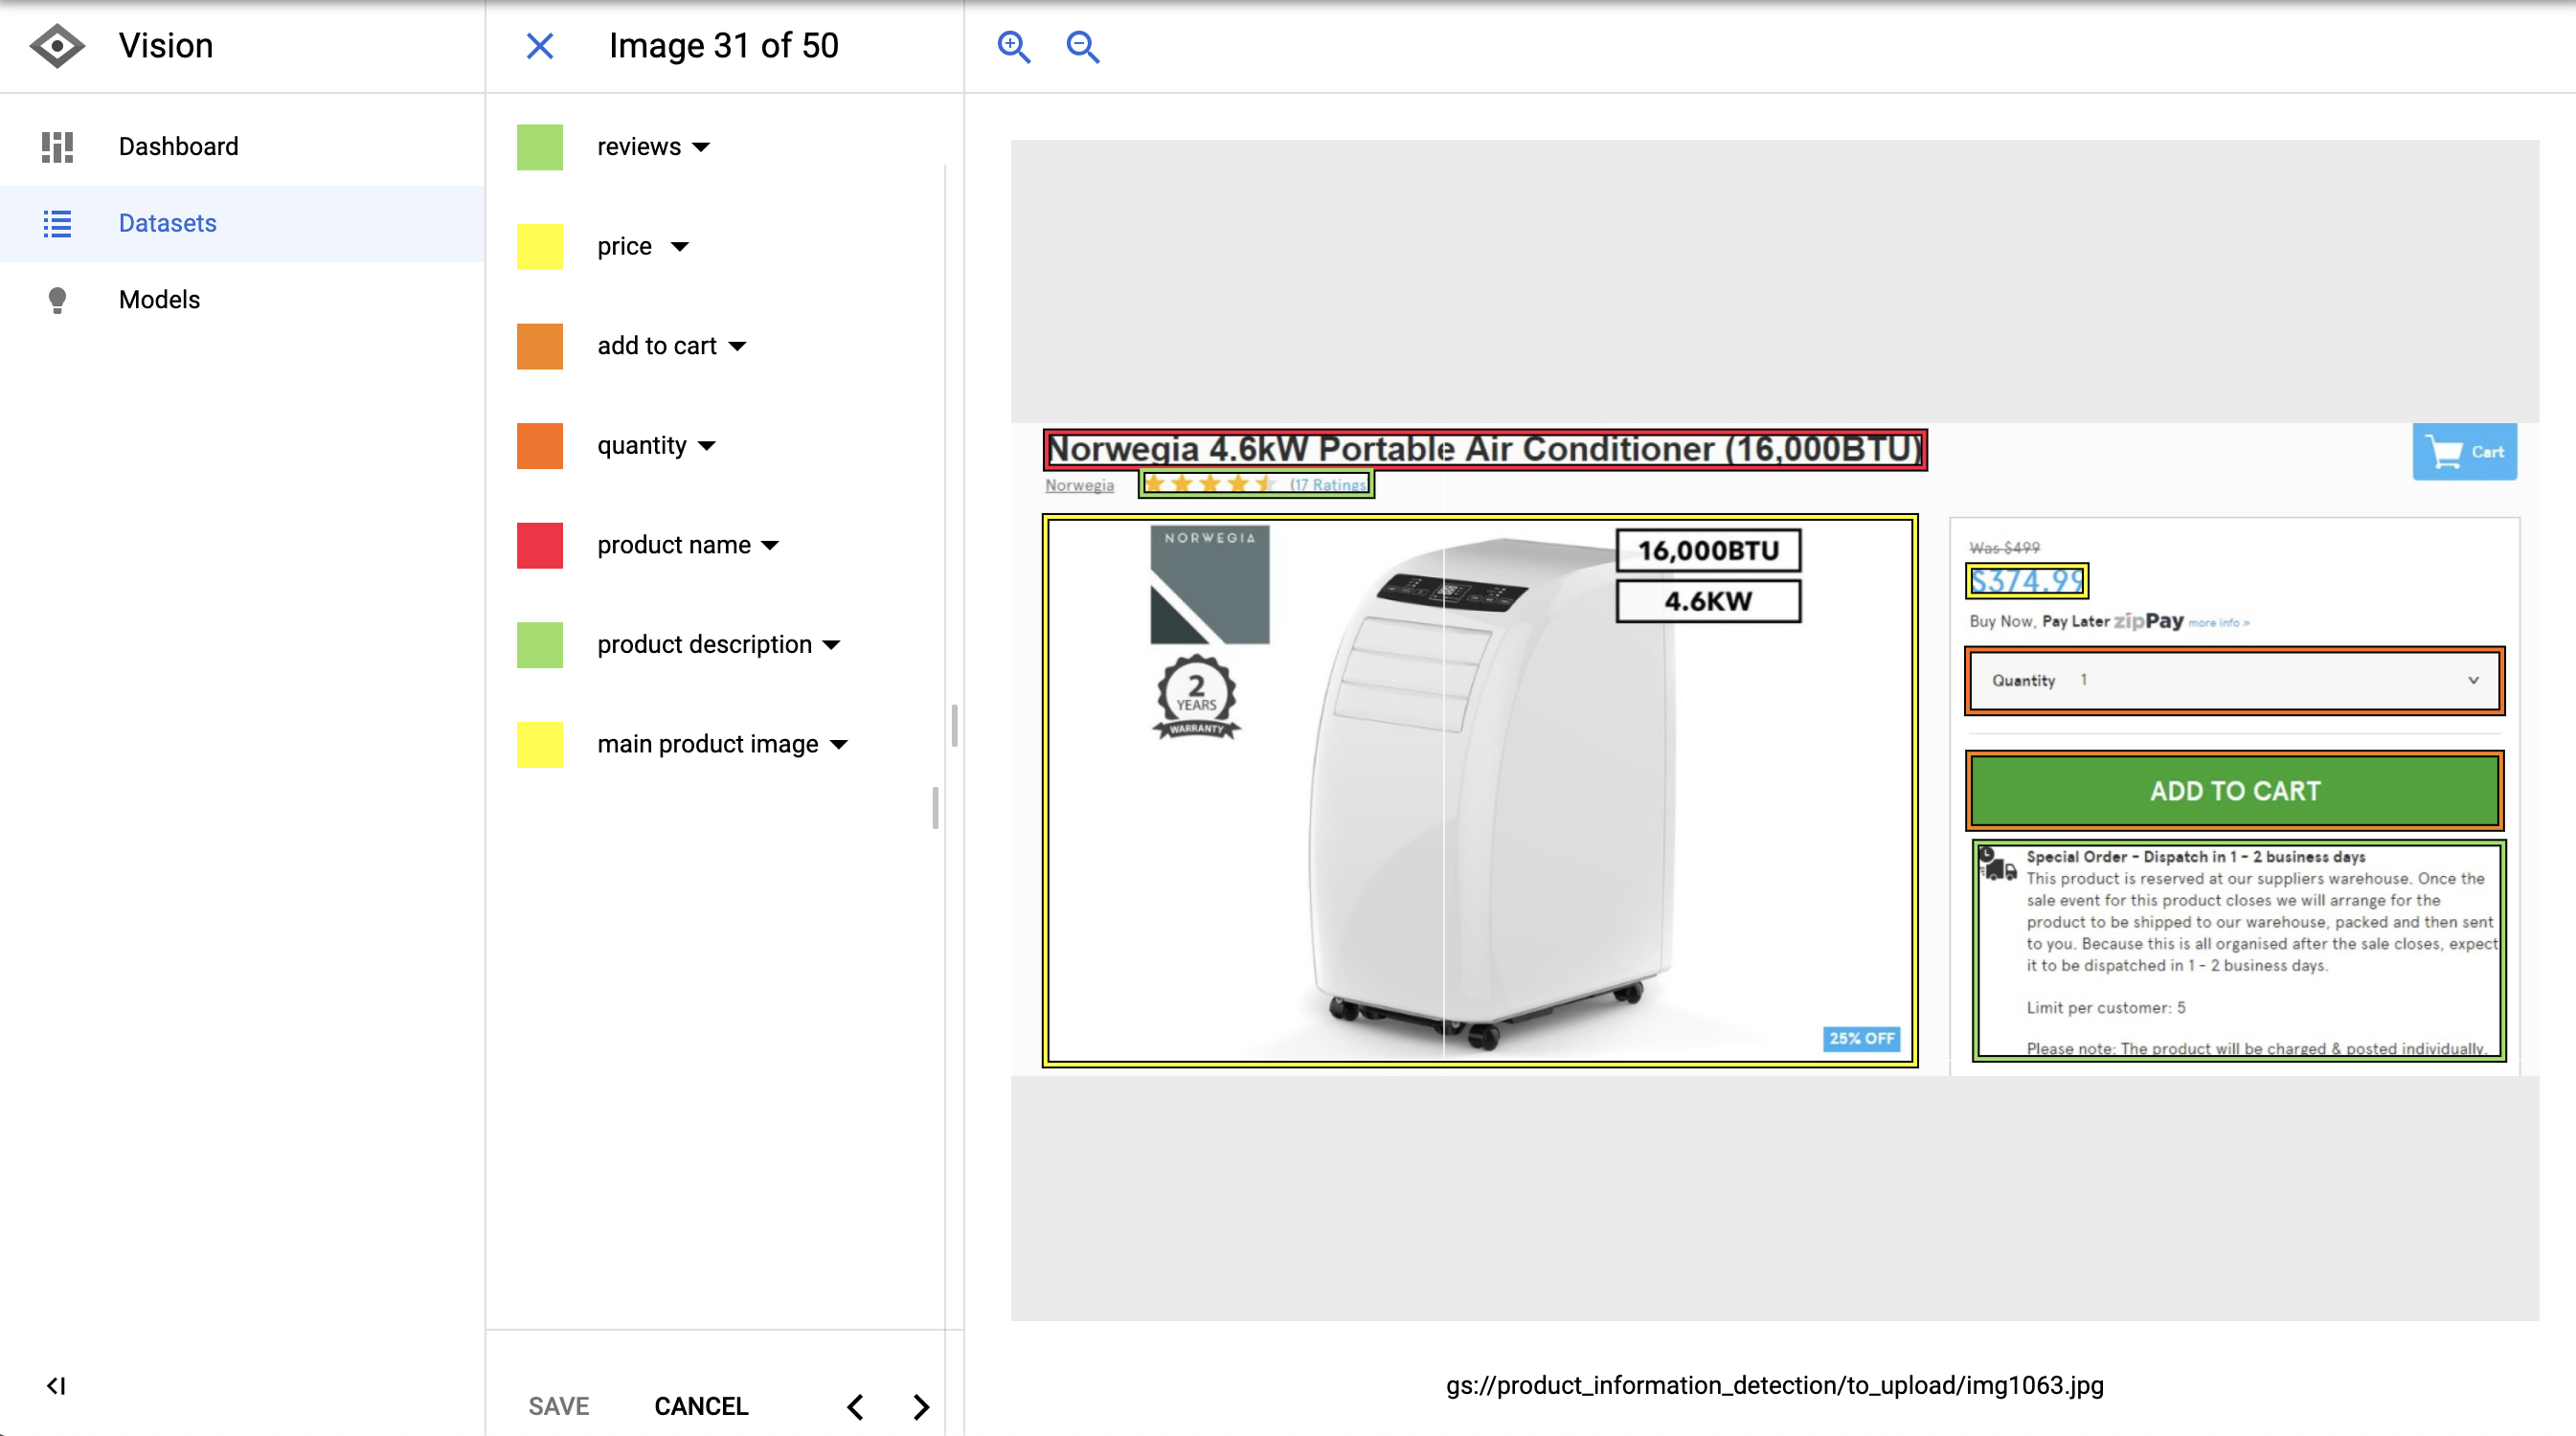This screenshot has height=1436, width=2576.
Task: Go to the next image arrow
Action: [921, 1407]
